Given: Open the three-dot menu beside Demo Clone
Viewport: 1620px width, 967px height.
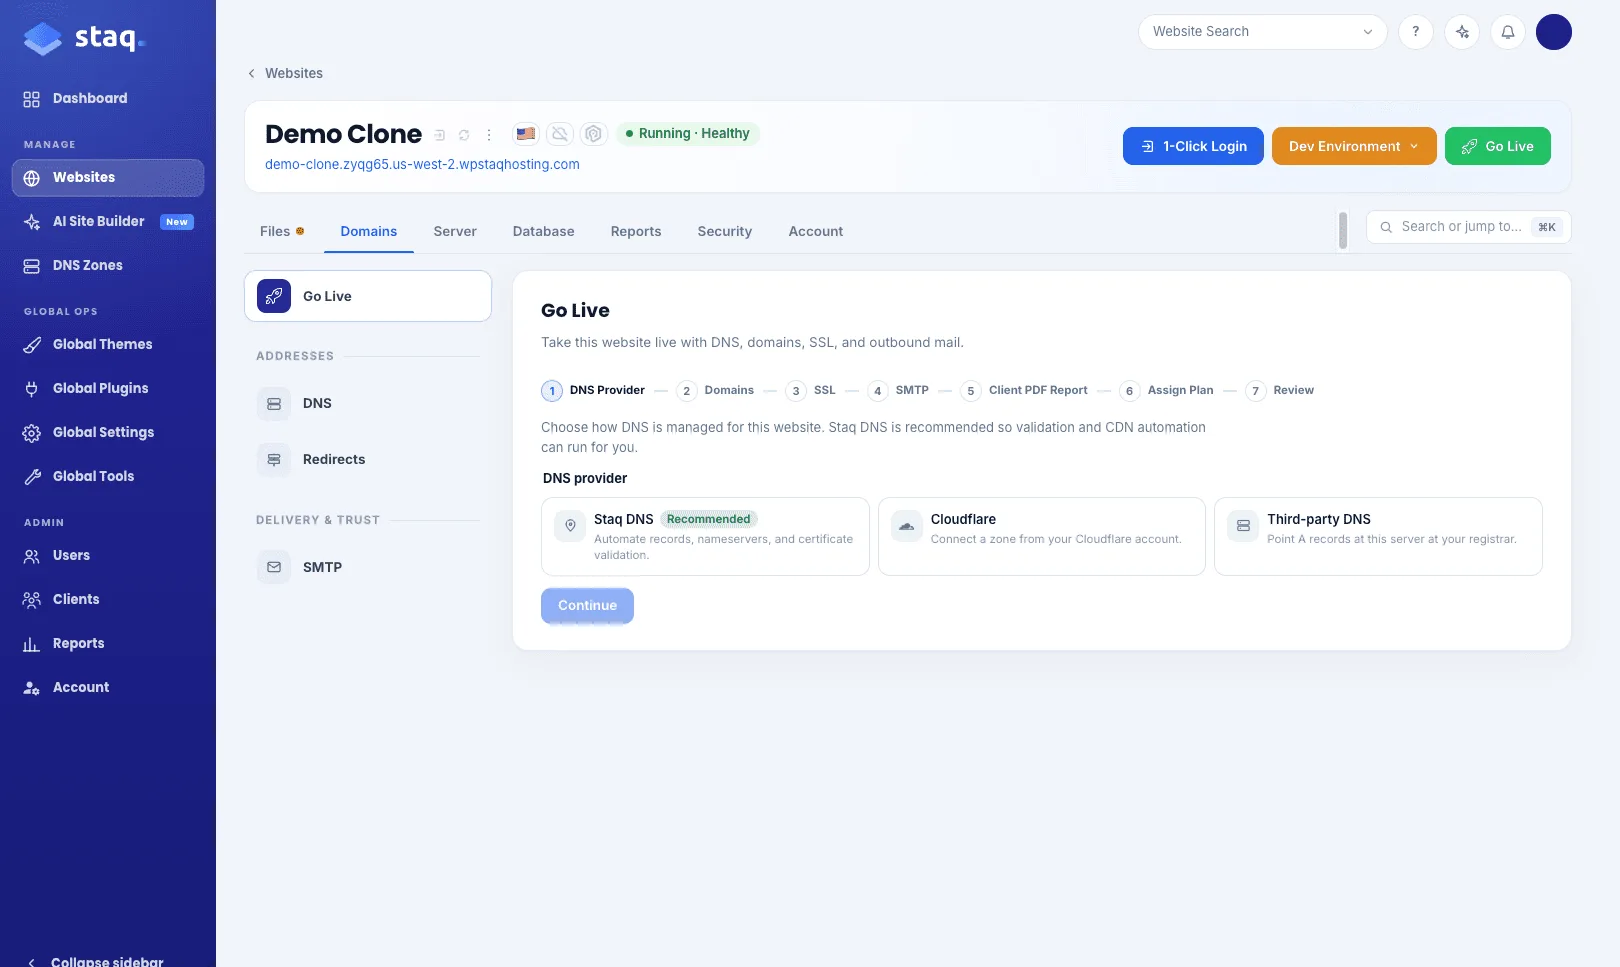Looking at the screenshot, I should click(x=489, y=135).
